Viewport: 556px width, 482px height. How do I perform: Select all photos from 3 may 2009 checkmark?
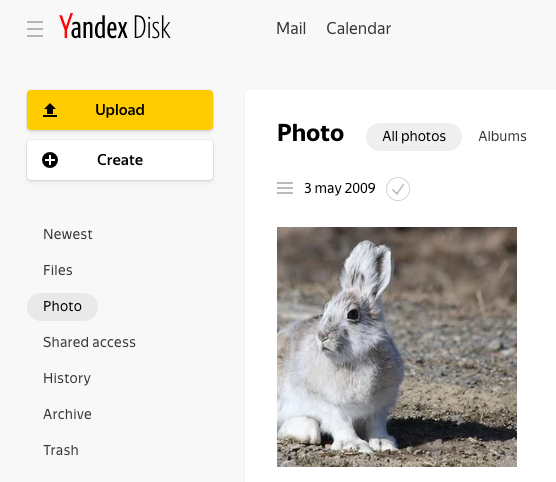[x=398, y=189]
